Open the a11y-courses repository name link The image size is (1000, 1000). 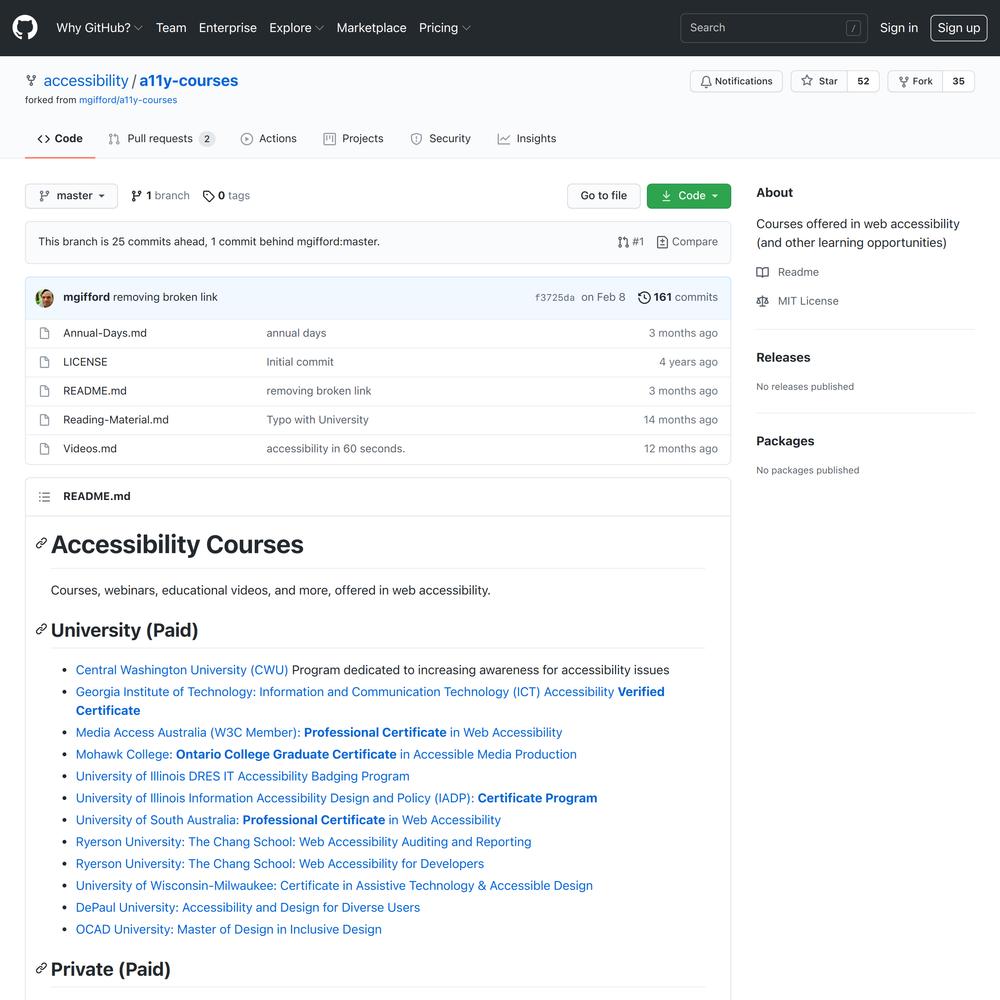point(189,81)
